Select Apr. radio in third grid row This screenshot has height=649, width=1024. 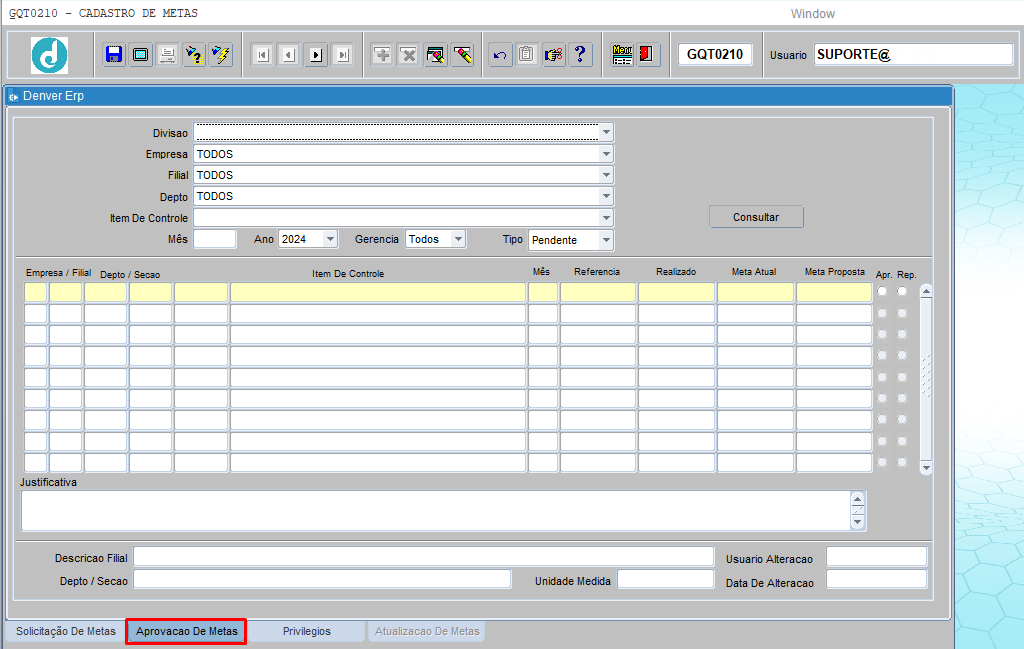tap(882, 334)
